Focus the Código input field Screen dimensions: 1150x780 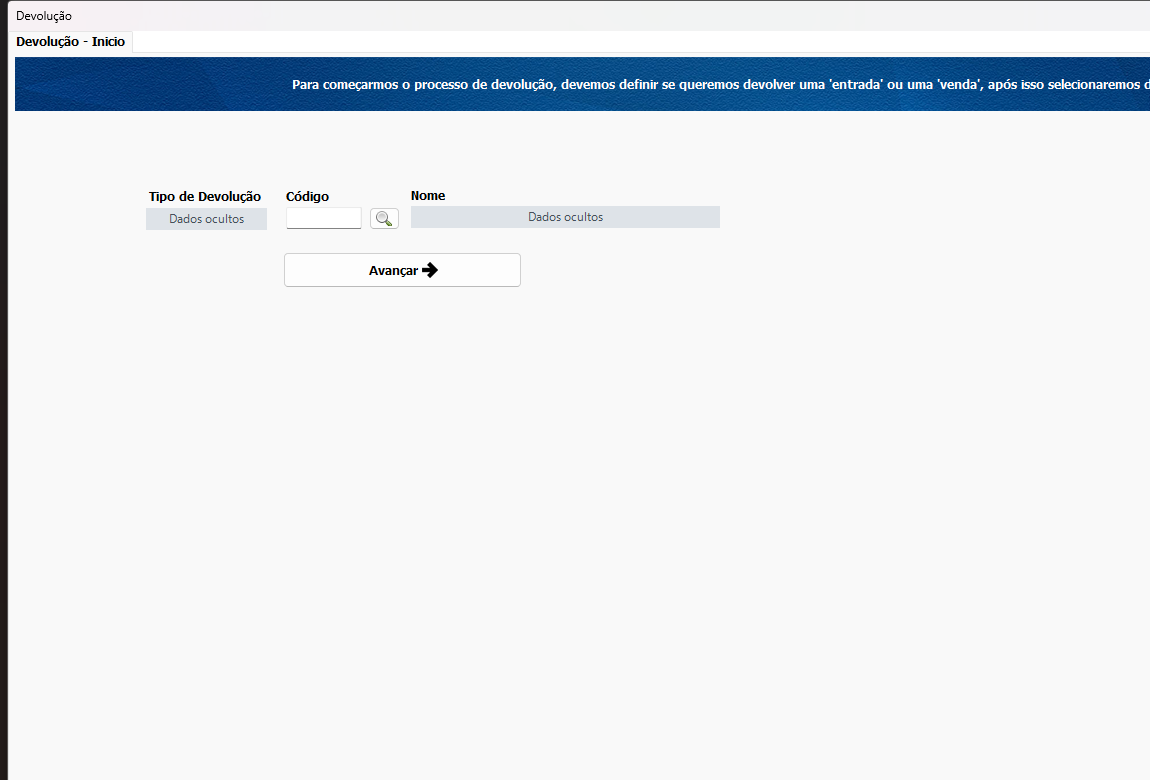pyautogui.click(x=323, y=218)
